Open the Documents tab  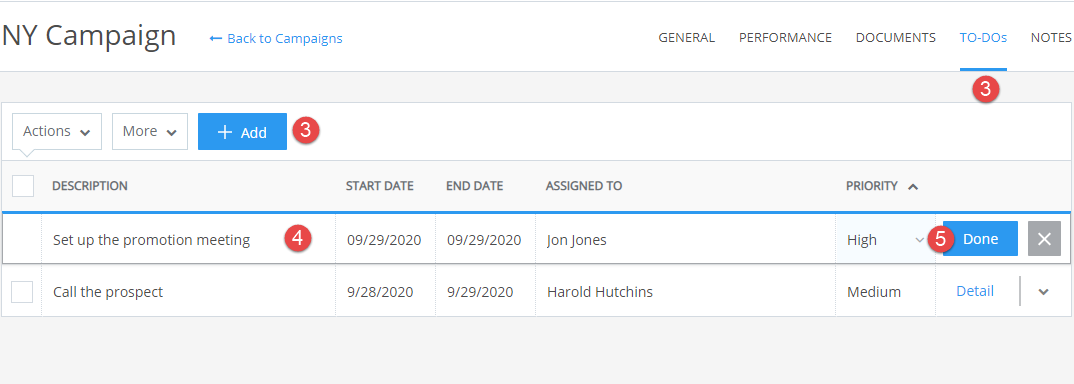895,38
